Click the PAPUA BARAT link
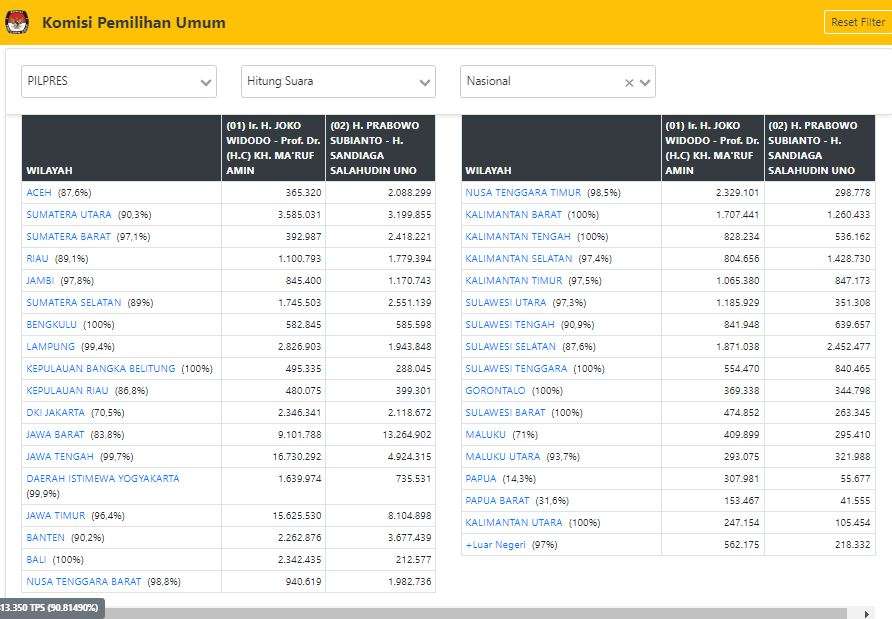 (497, 500)
